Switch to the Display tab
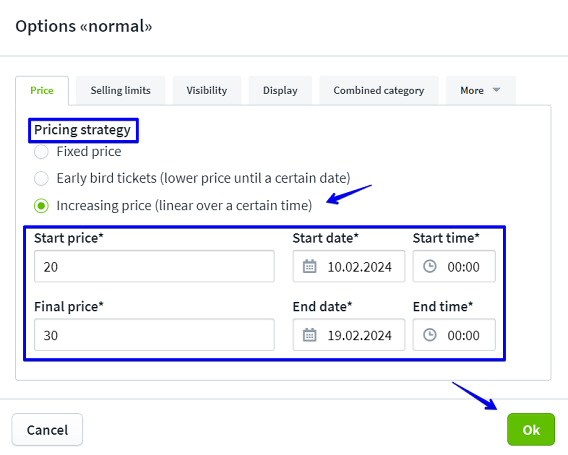568x455 pixels. [280, 90]
